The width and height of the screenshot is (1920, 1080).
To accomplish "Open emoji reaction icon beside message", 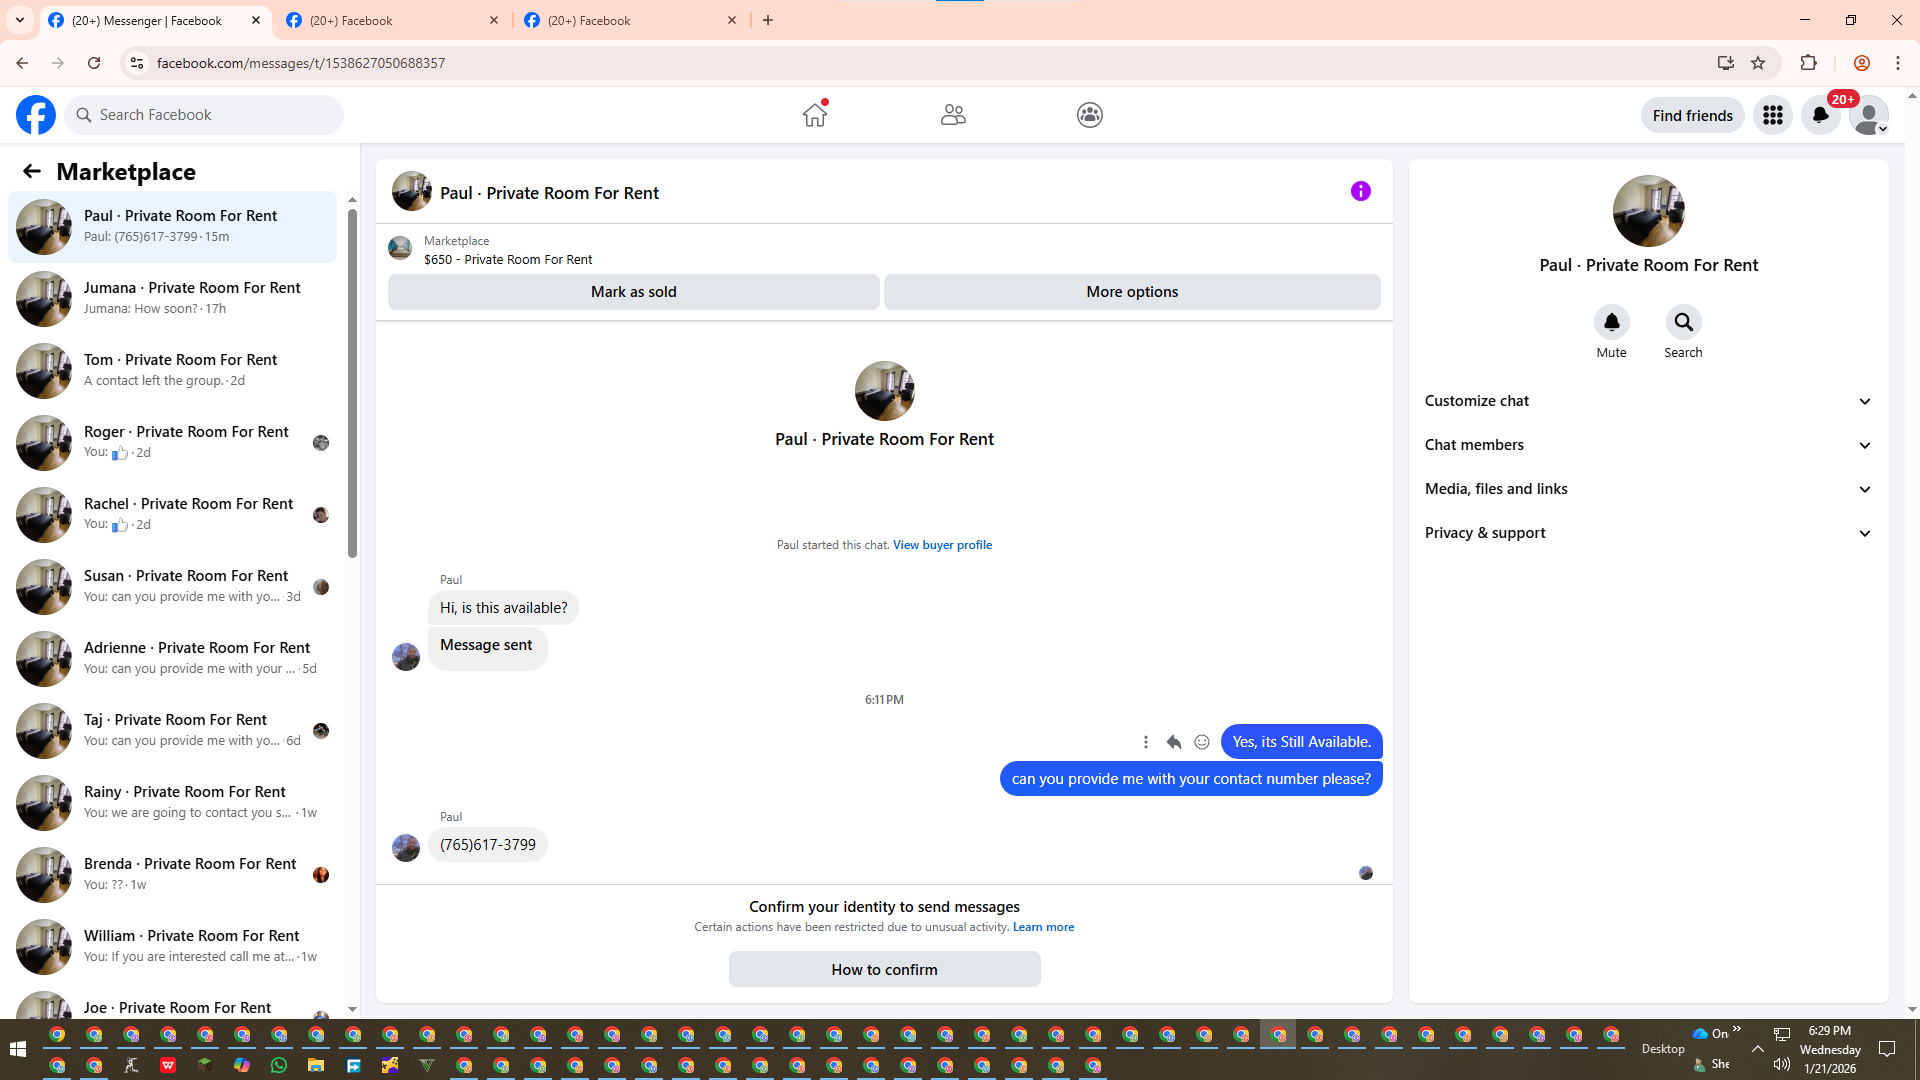I will (1202, 742).
